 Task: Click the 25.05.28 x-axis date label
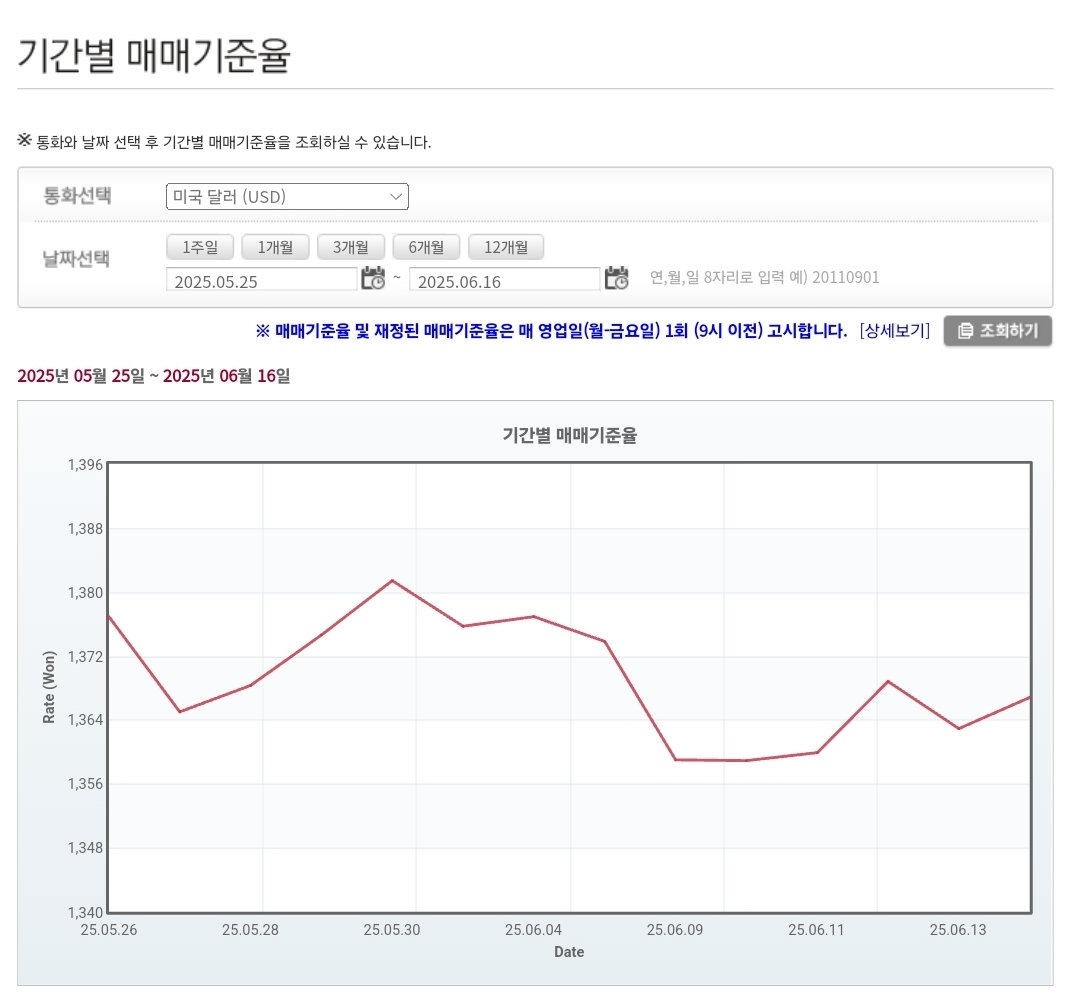point(250,930)
